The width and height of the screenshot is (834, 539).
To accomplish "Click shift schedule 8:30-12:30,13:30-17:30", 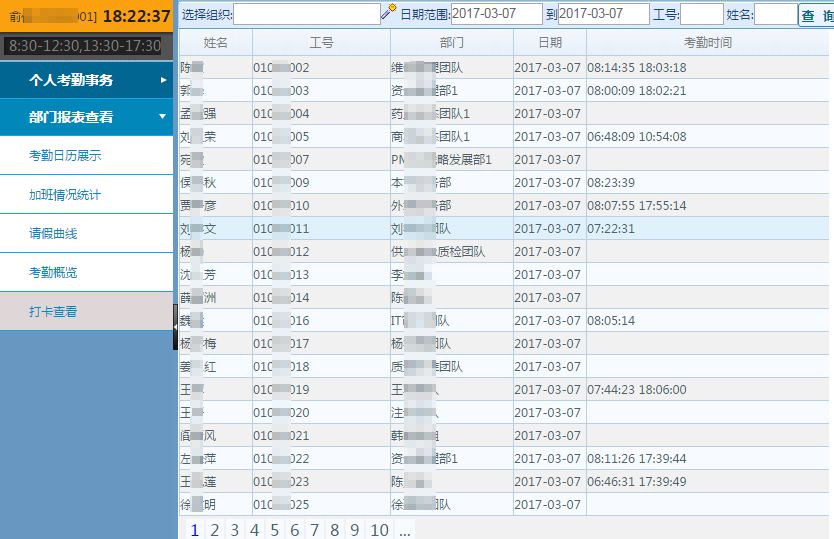I will (x=85, y=46).
